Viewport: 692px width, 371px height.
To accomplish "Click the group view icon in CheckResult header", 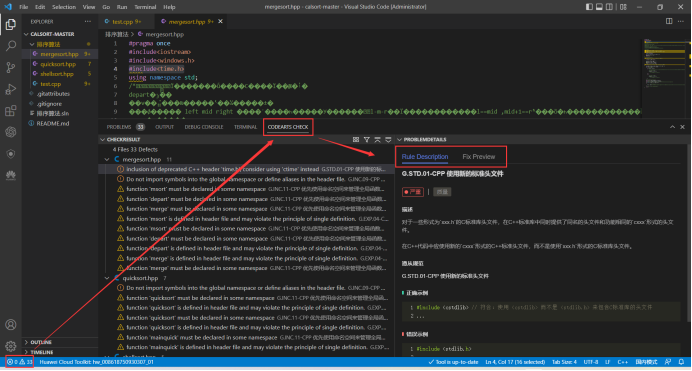I will pyautogui.click(x=356, y=139).
